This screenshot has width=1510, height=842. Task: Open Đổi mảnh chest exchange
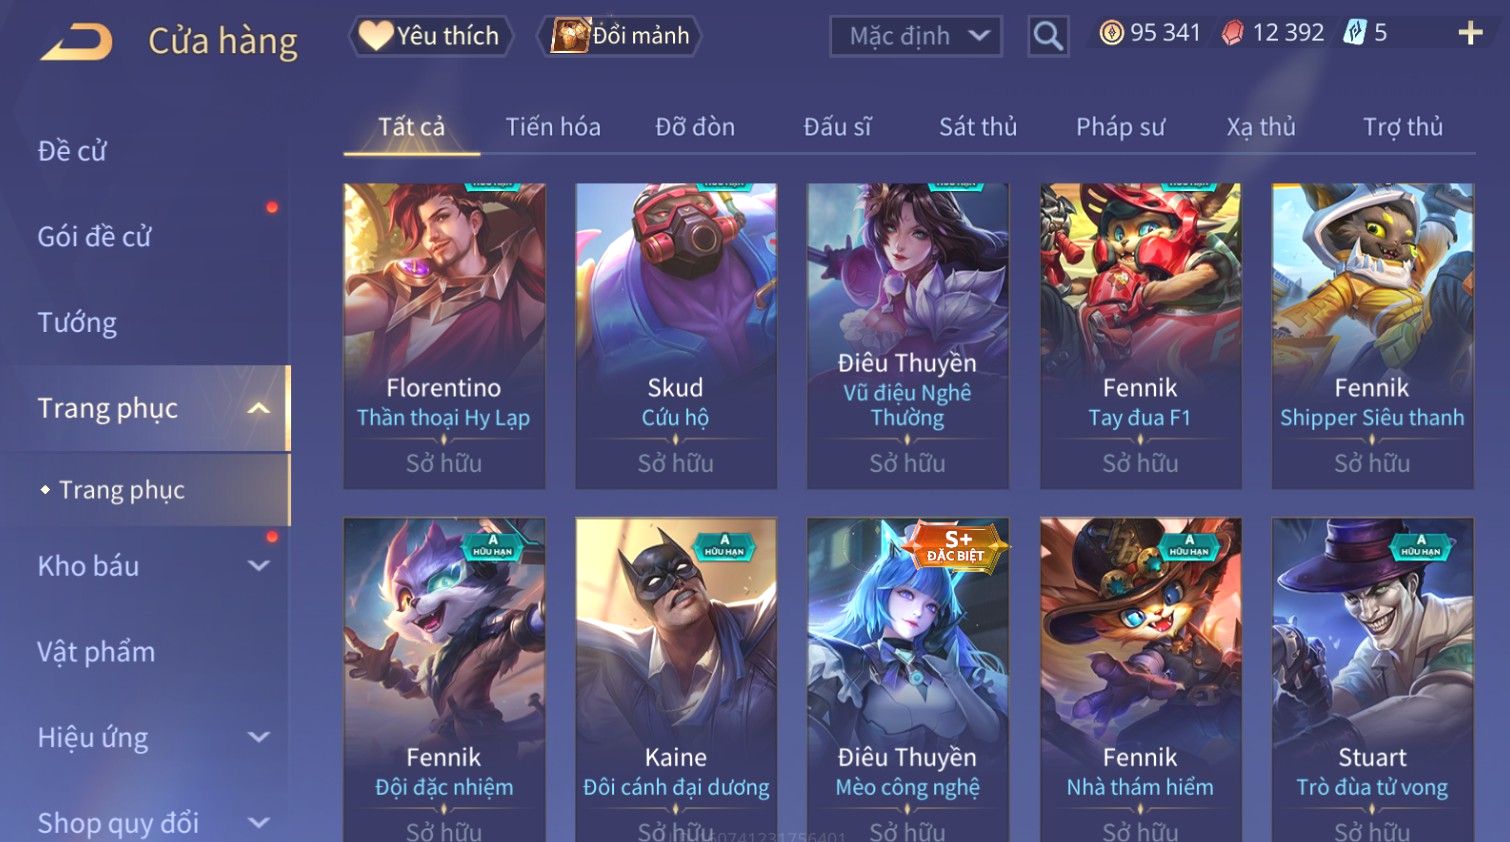(620, 36)
